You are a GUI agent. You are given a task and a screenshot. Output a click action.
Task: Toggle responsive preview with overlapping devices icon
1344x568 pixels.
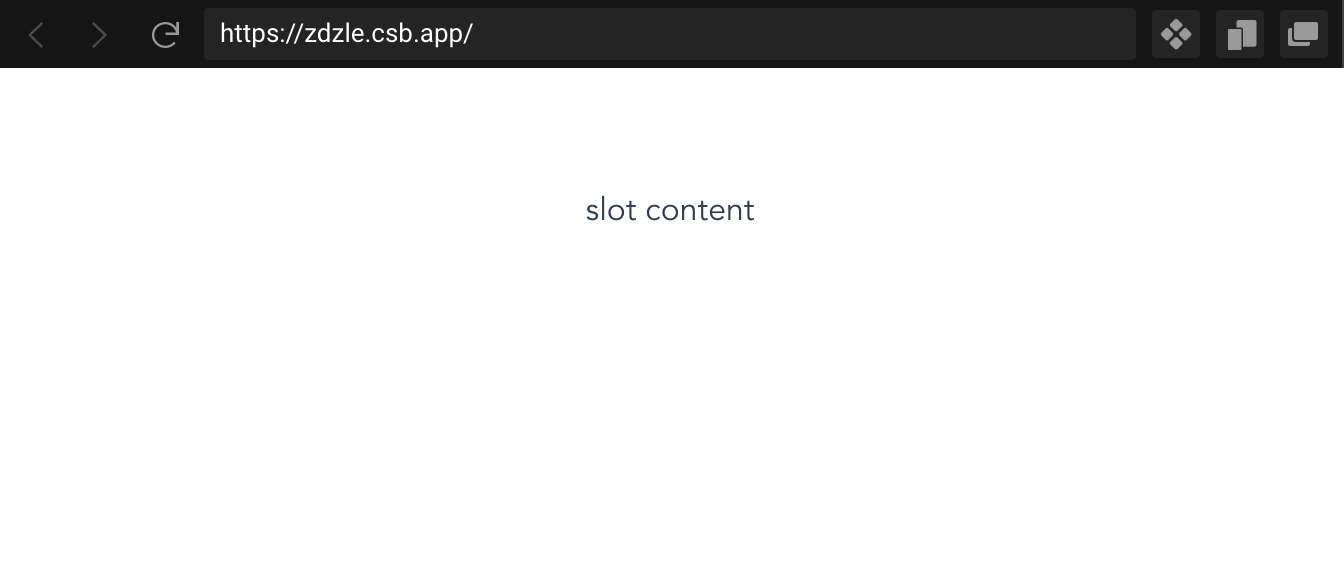coord(1240,35)
